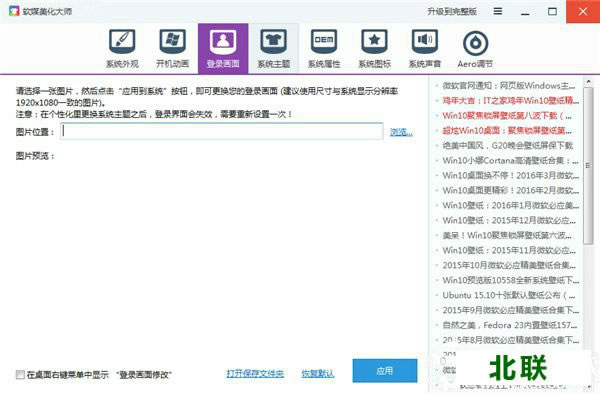Open the 系统外观 section

(x=122, y=49)
